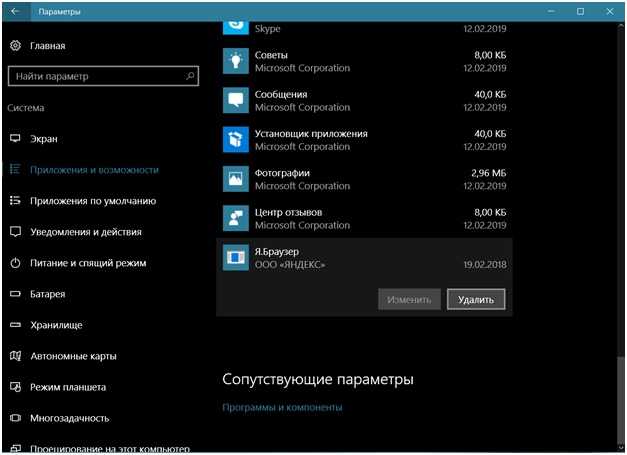
Task: Maximize the Параметры window
Action: pos(581,12)
